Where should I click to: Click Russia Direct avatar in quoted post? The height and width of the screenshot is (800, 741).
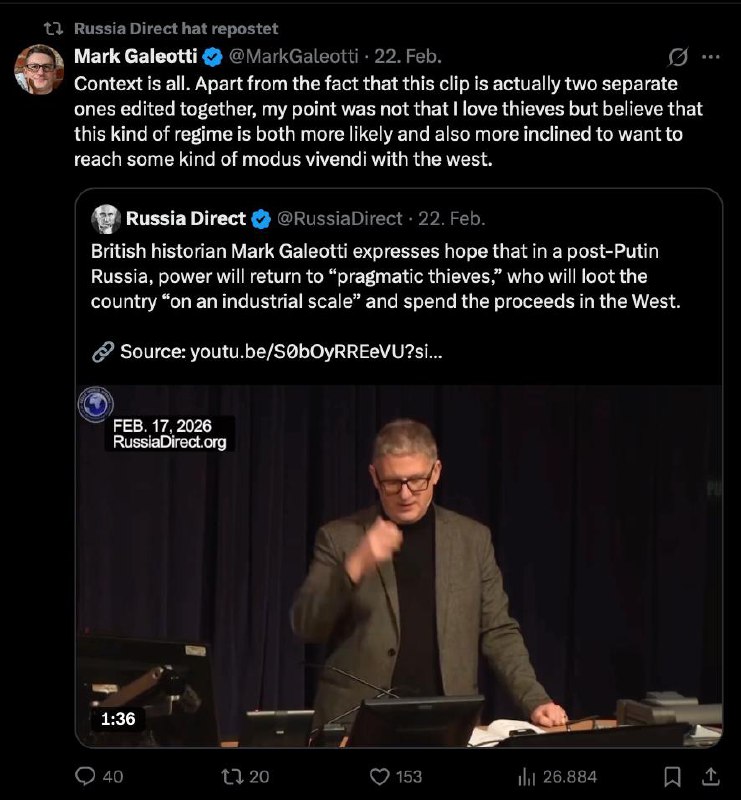click(x=106, y=218)
